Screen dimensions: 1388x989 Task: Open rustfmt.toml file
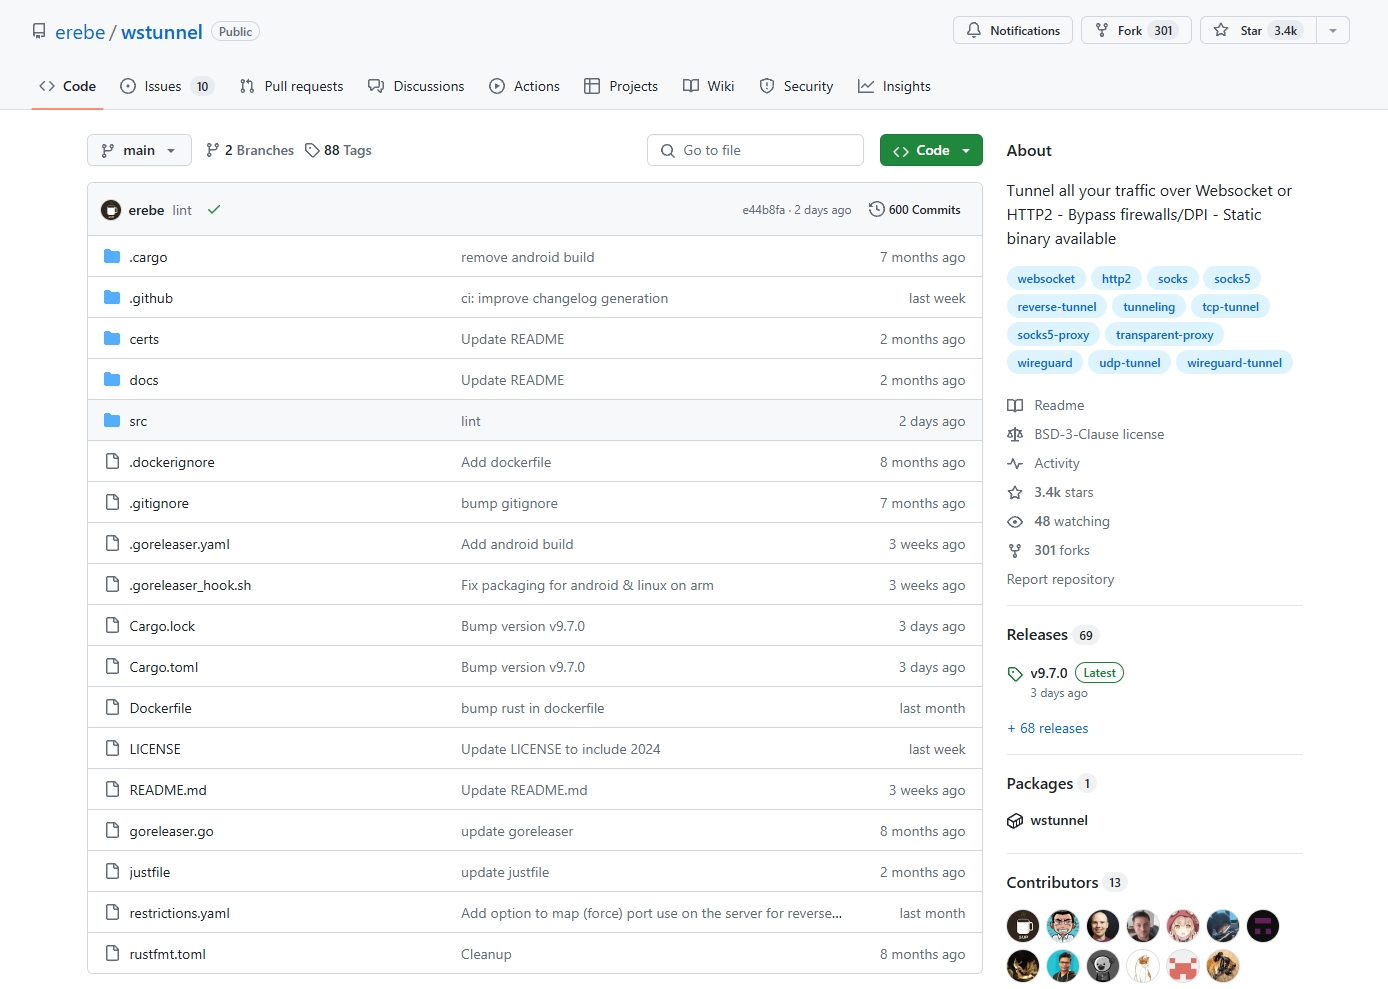click(x=168, y=954)
